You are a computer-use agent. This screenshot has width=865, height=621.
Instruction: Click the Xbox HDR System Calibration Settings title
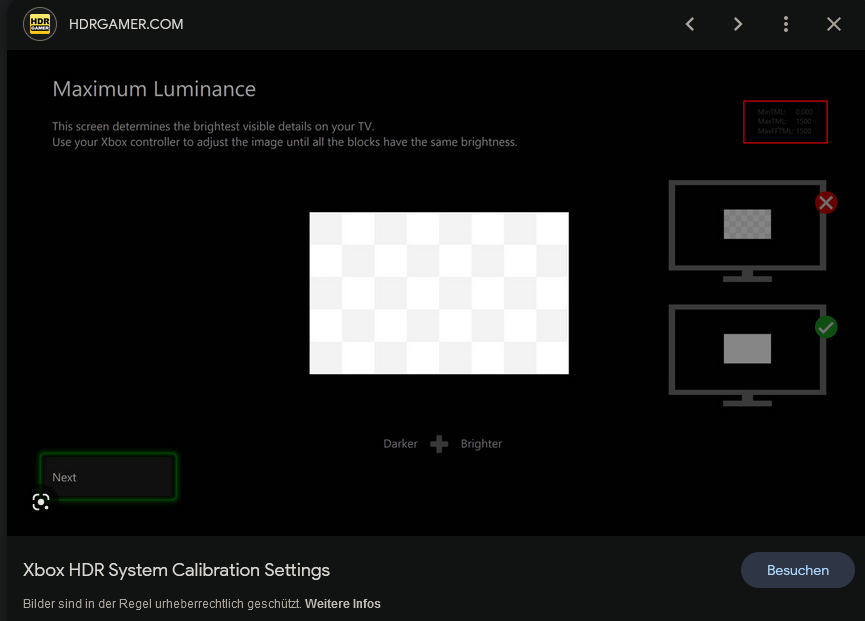pos(177,570)
